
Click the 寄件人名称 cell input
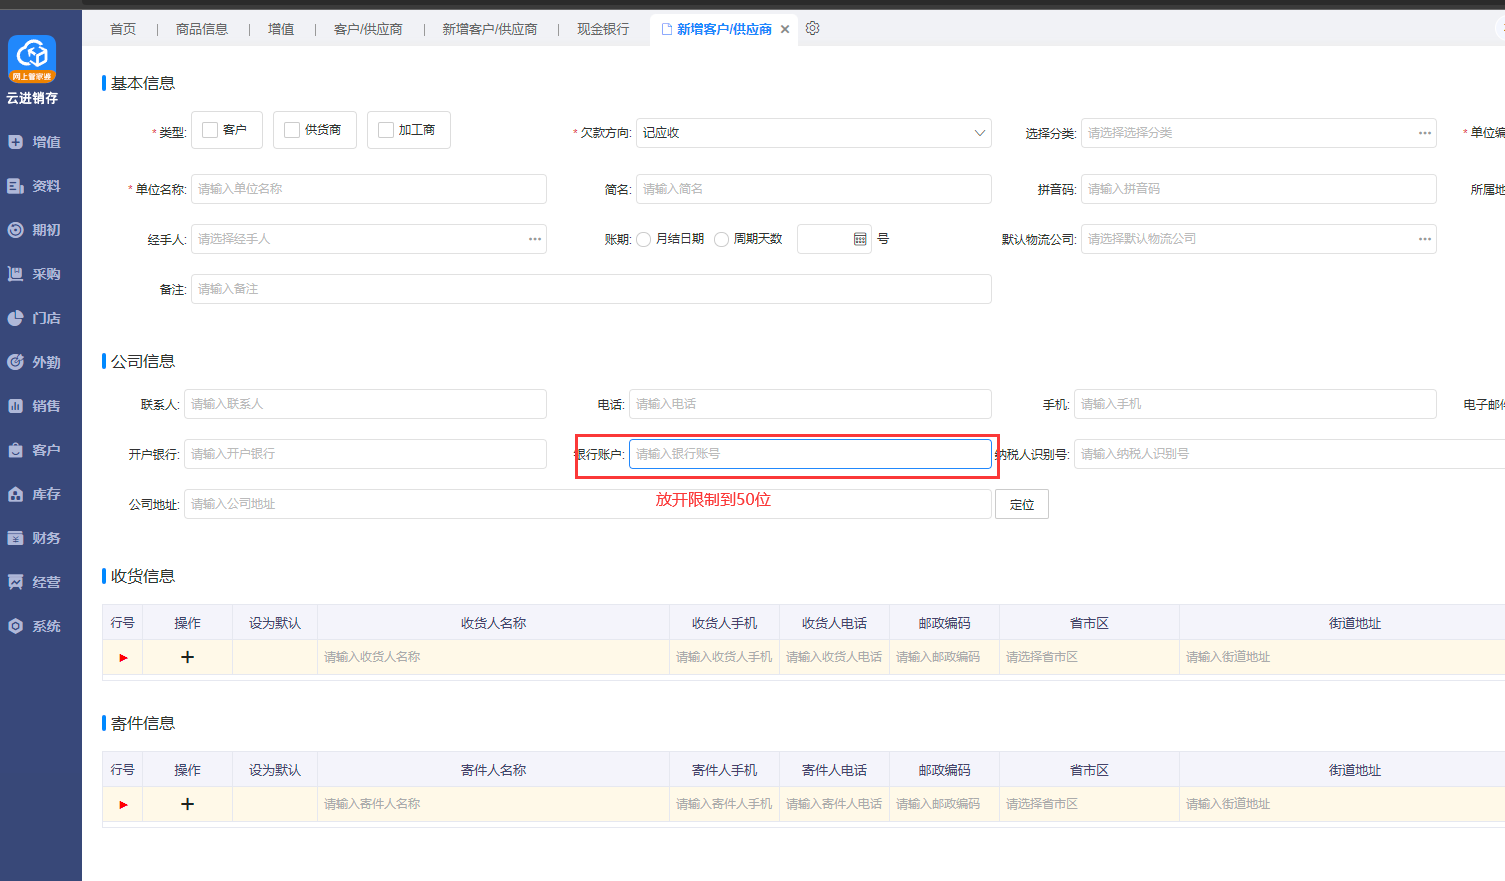coord(493,804)
